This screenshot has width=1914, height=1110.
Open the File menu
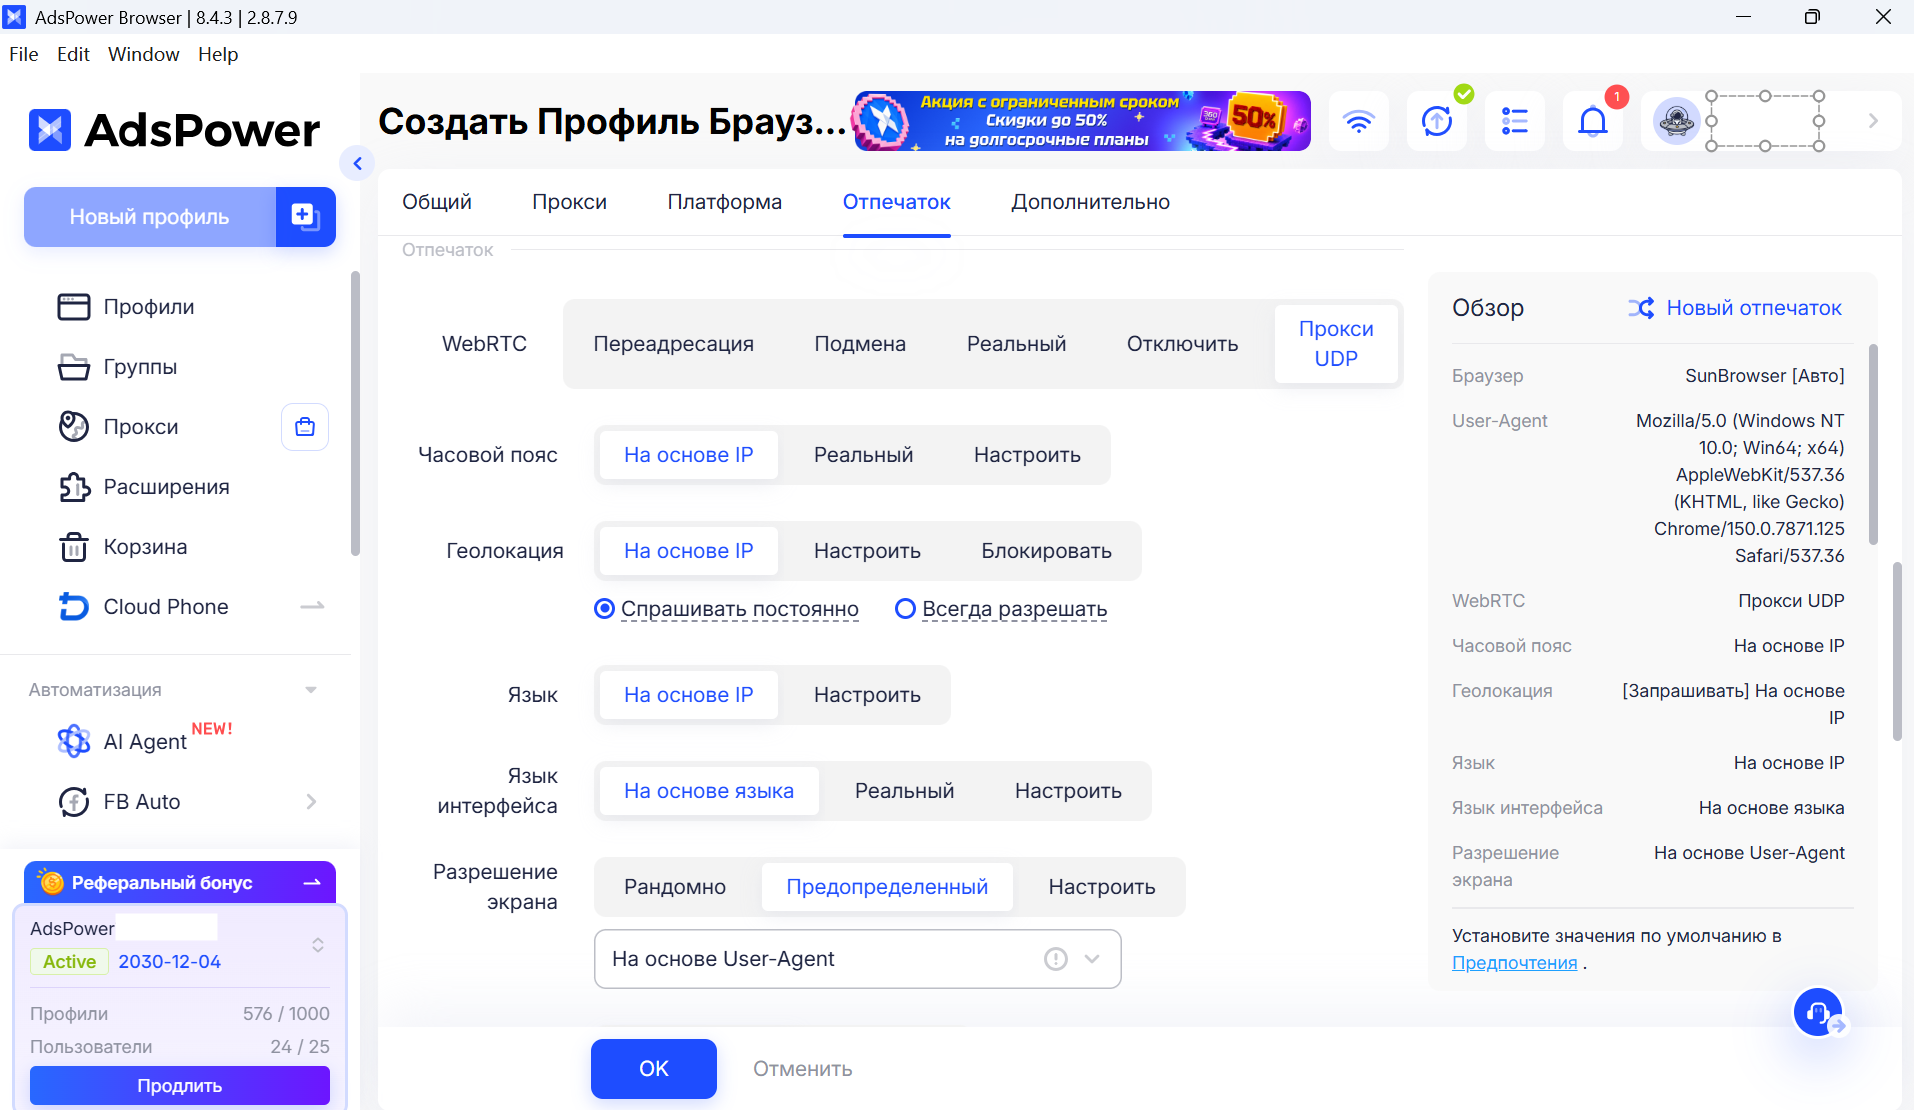tap(24, 54)
